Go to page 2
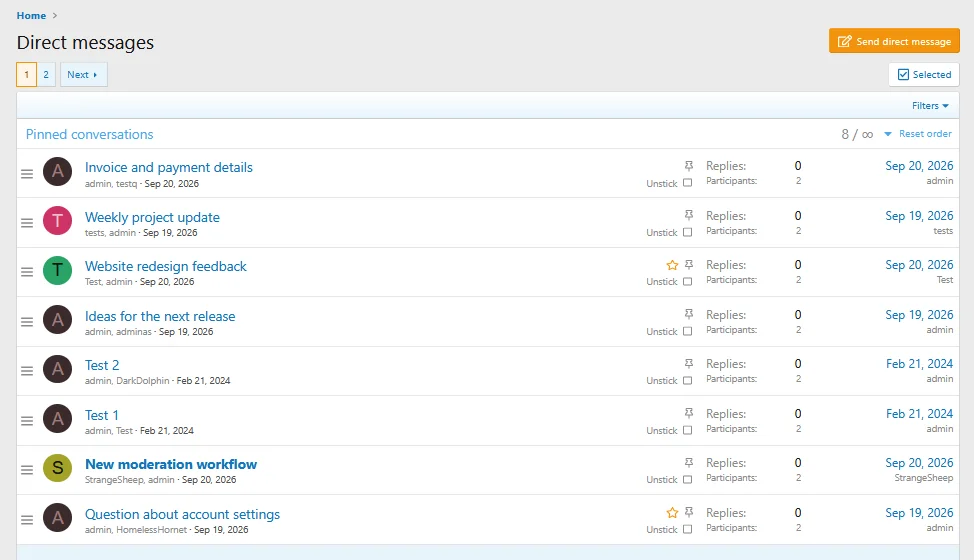The height and width of the screenshot is (560, 974). 46,75
